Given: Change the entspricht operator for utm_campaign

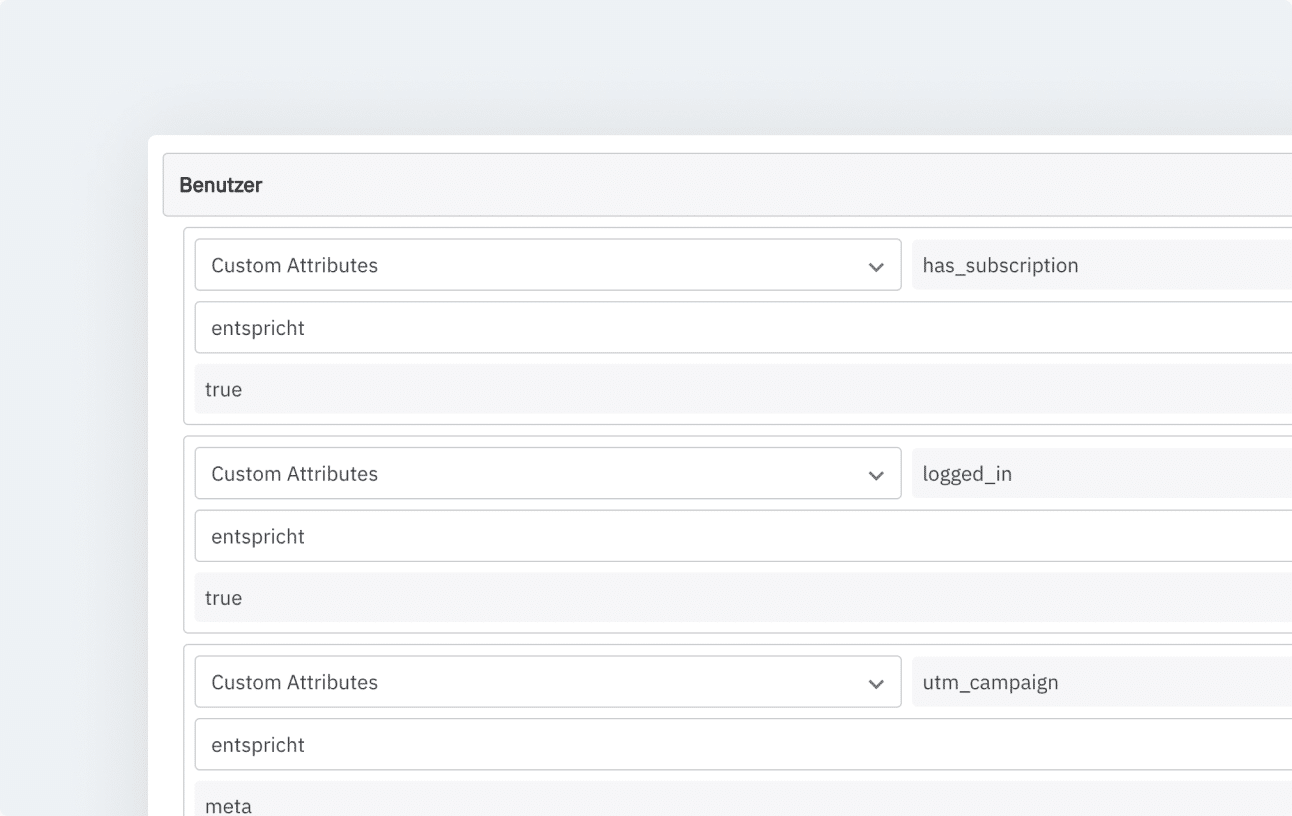Looking at the screenshot, I should pos(740,744).
